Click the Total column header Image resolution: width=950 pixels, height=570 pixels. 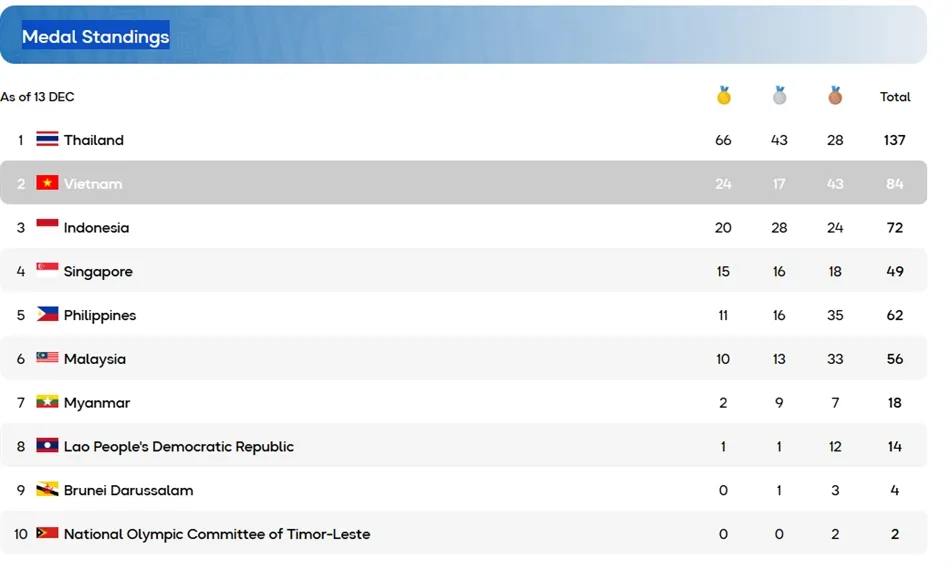[x=895, y=97]
